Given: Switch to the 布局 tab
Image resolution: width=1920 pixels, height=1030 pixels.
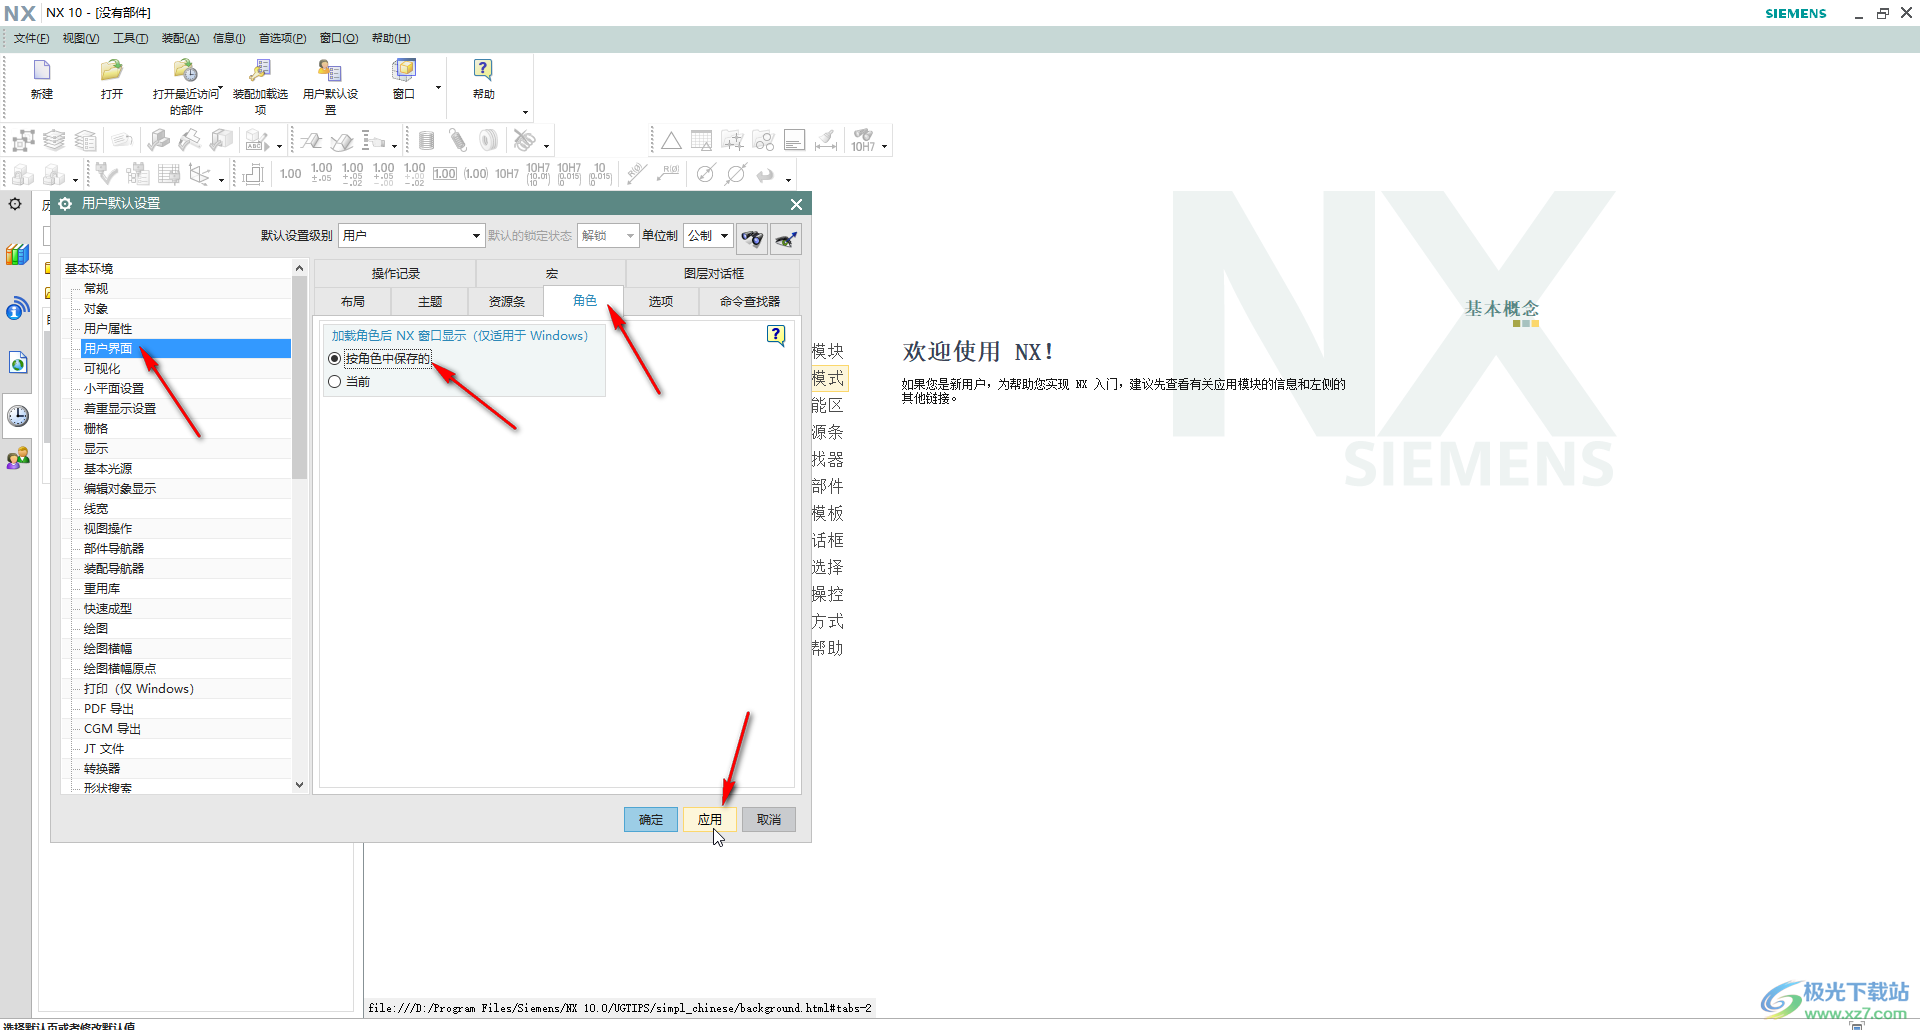Looking at the screenshot, I should [353, 301].
